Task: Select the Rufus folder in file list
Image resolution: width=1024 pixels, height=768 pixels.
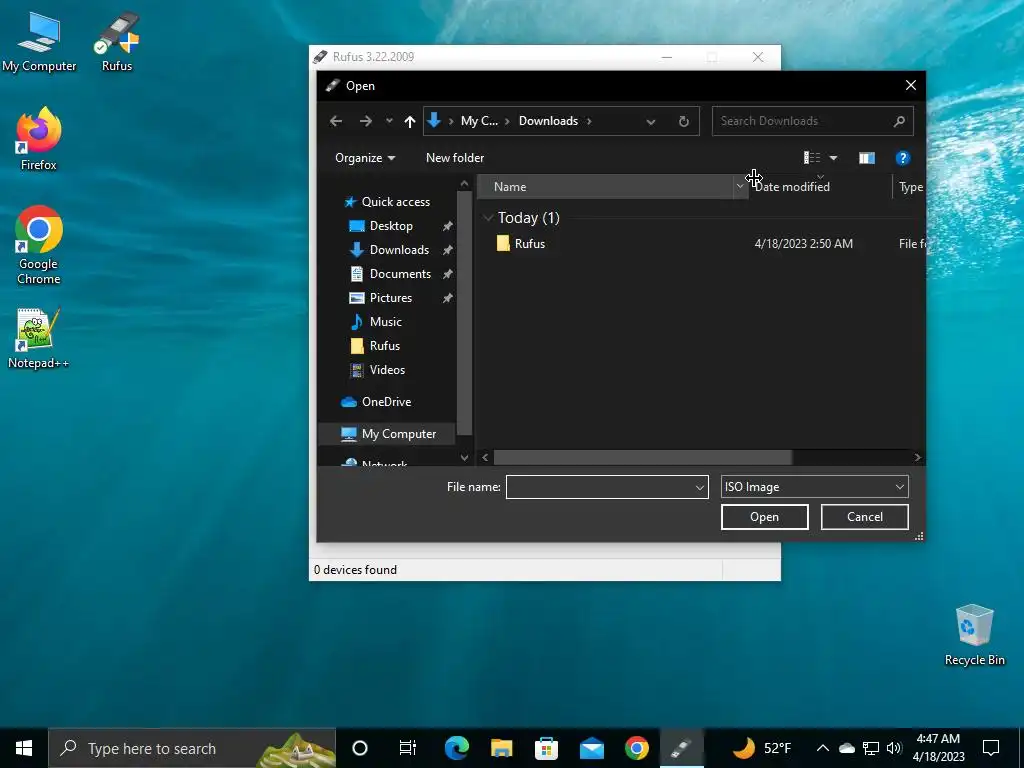Action: (529, 244)
